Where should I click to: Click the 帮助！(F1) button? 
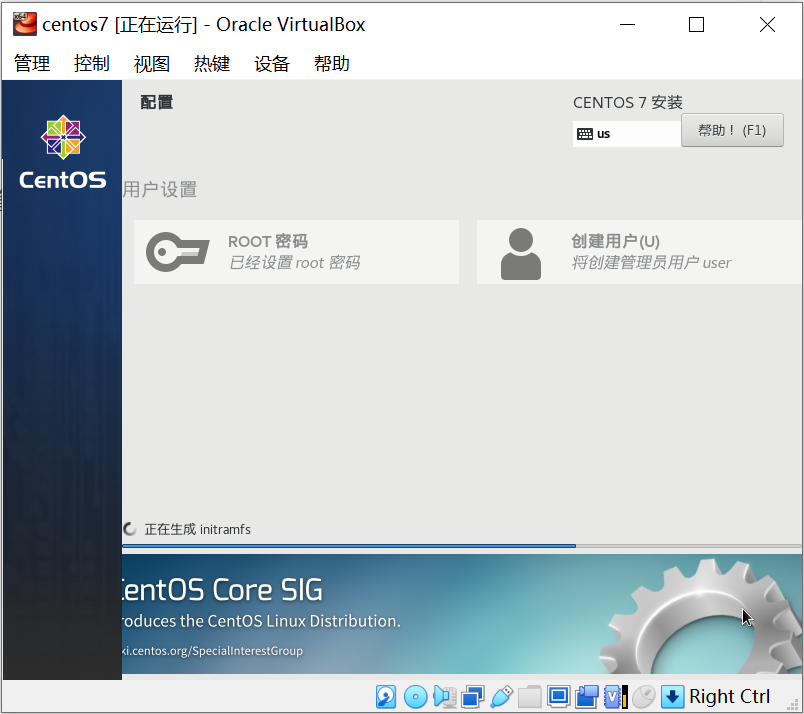[732, 130]
